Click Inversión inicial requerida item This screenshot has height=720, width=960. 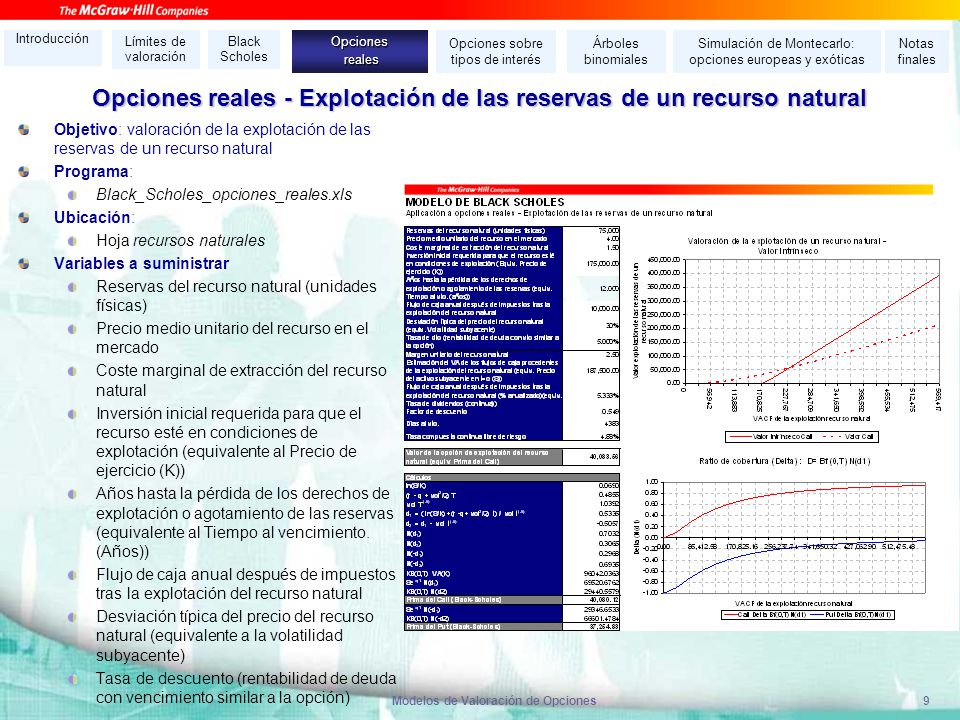click(x=228, y=441)
